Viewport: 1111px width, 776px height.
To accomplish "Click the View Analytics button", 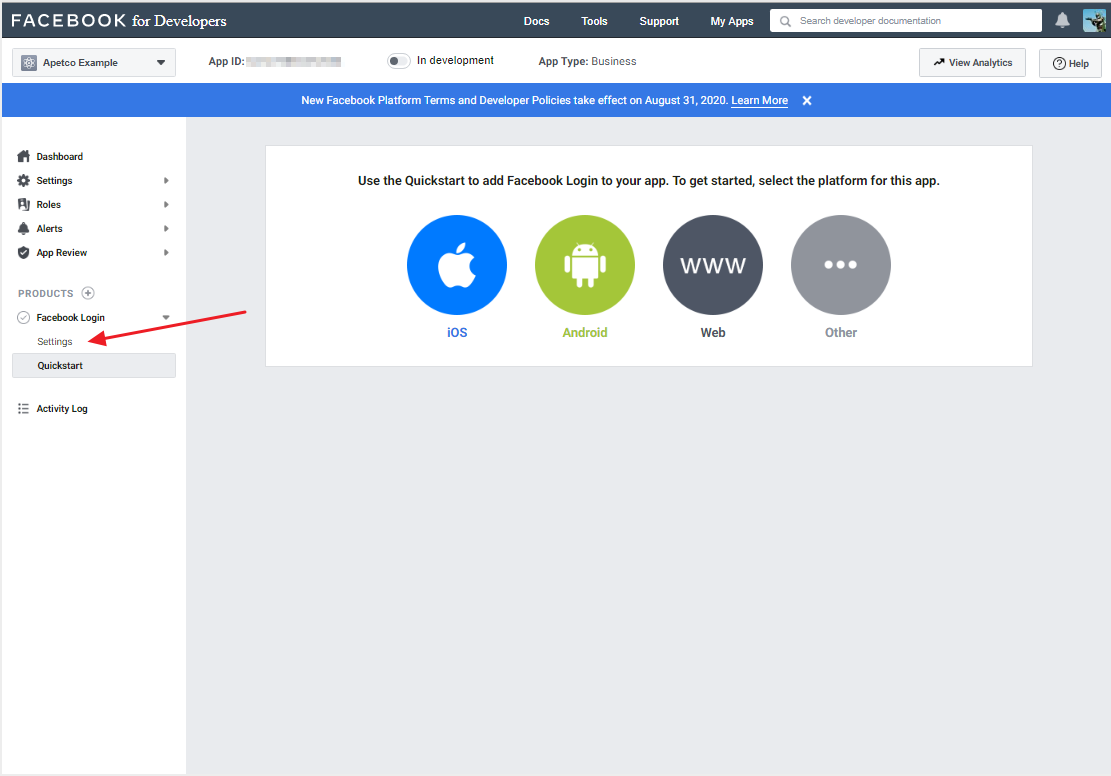I will 972,62.
